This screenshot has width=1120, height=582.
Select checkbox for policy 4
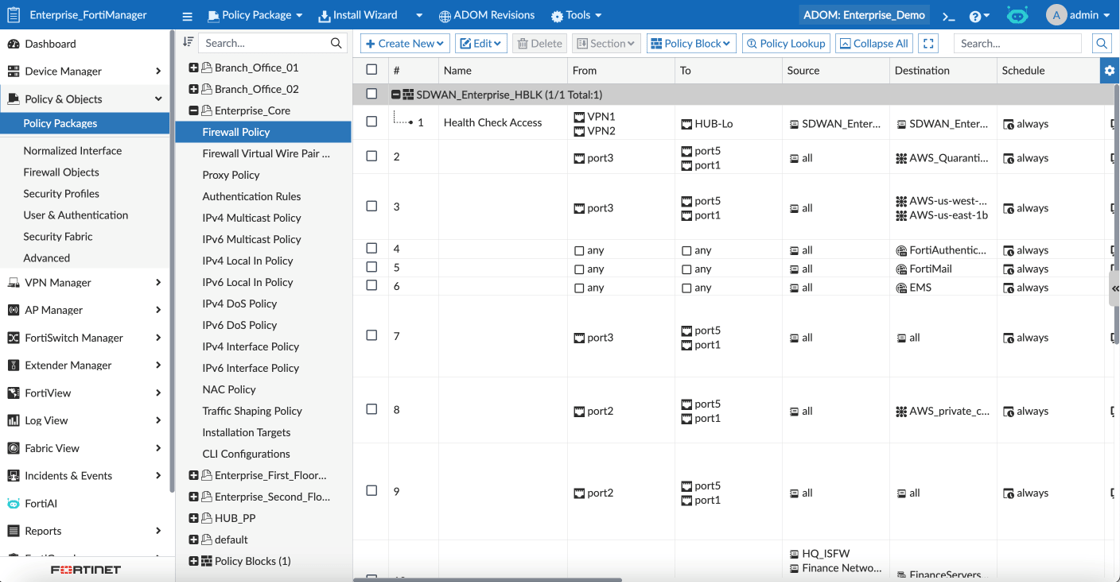(371, 248)
